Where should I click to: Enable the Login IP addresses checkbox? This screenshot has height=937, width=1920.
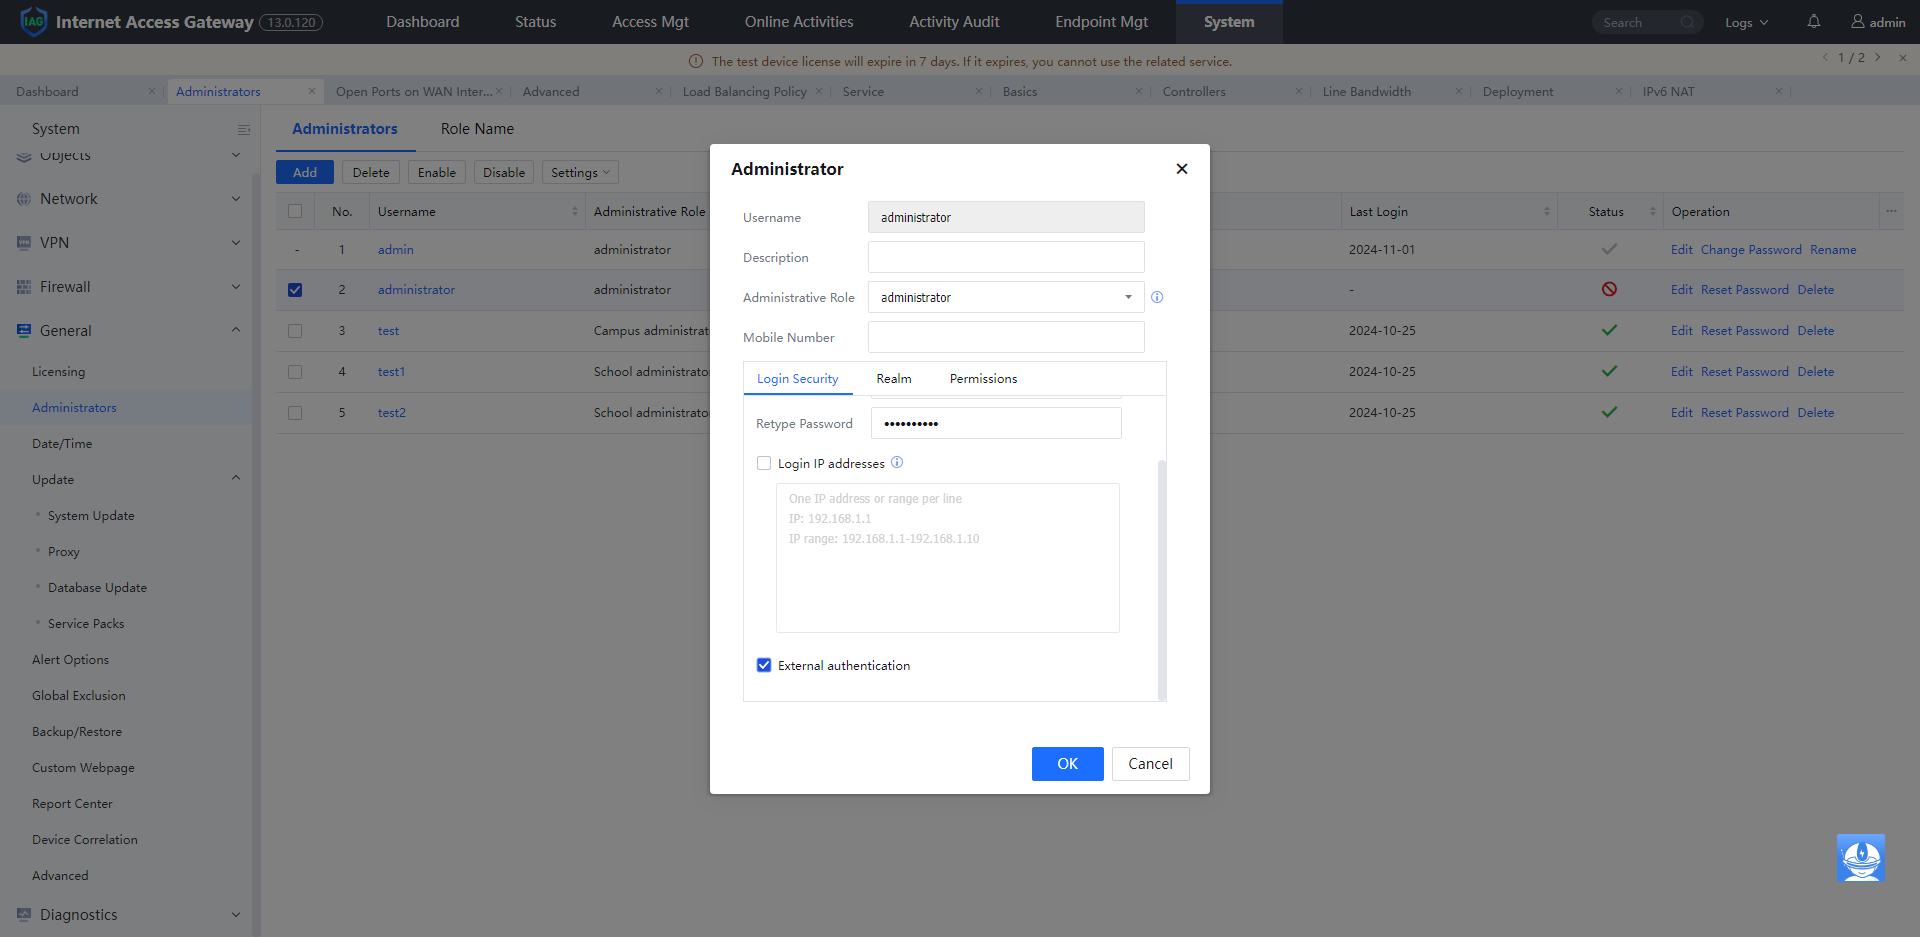764,463
